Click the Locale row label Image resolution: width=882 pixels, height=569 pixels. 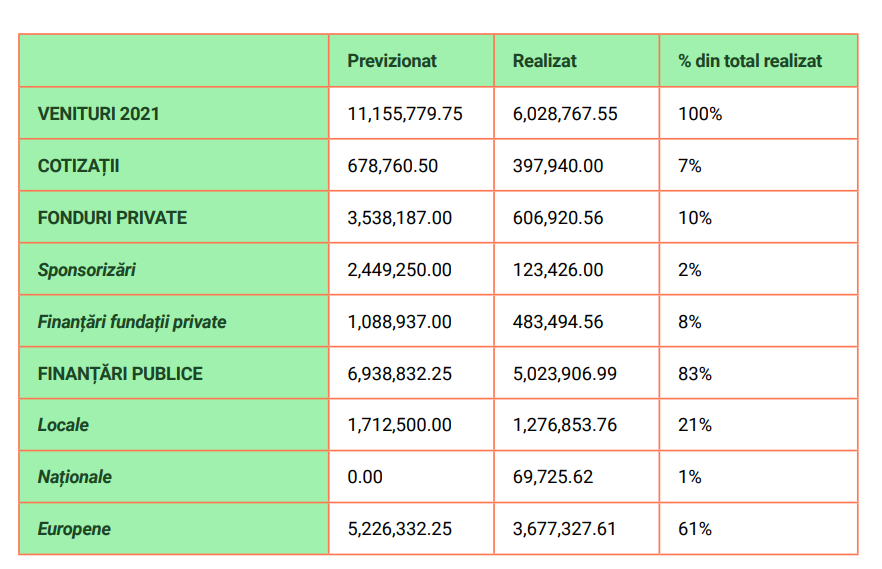click(x=63, y=425)
